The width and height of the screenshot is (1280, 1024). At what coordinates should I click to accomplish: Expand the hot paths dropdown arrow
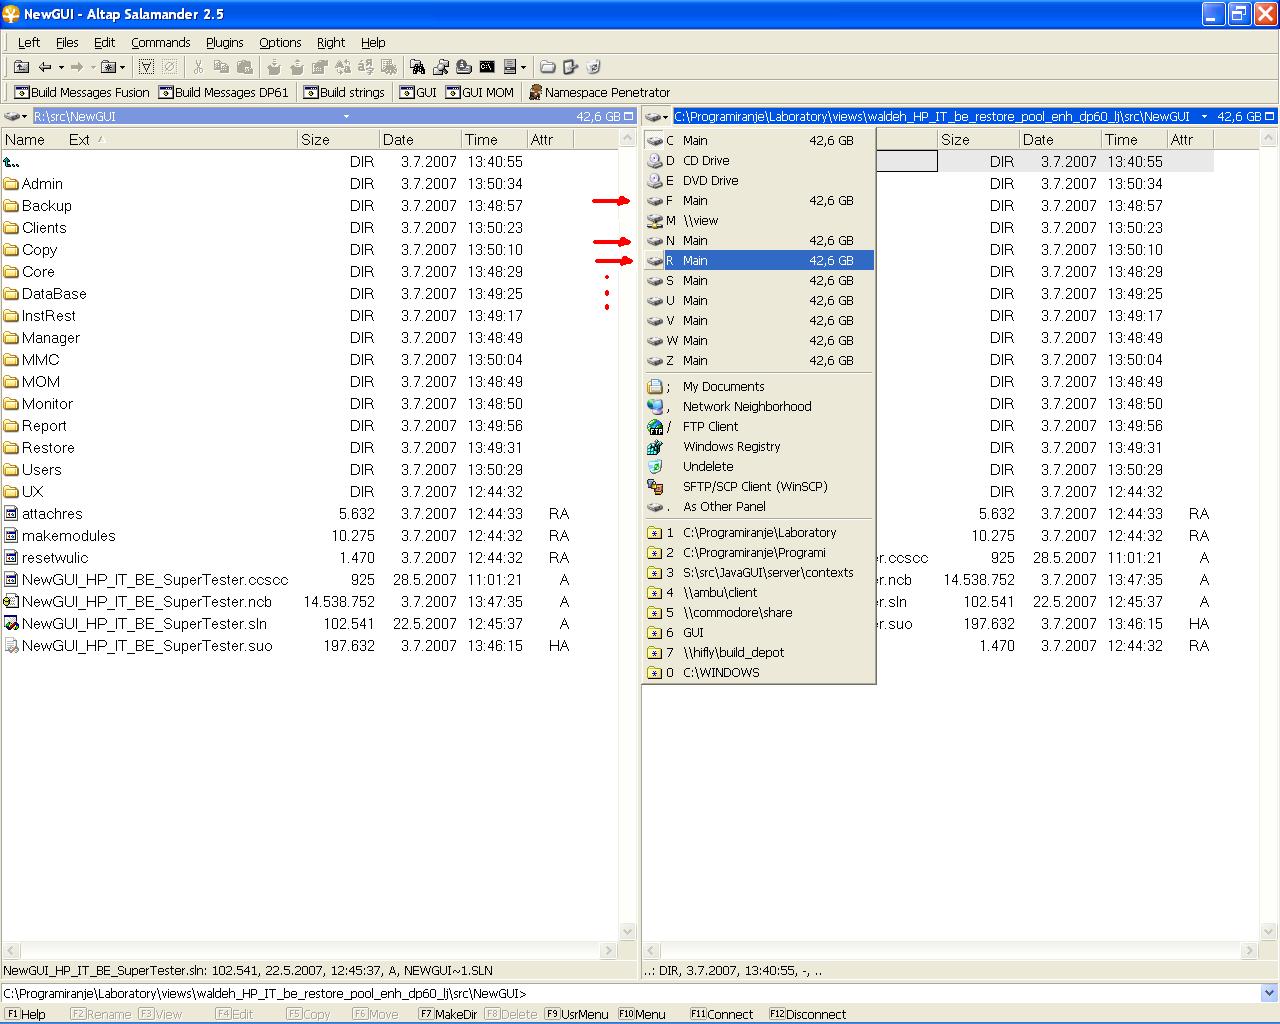tap(122, 67)
